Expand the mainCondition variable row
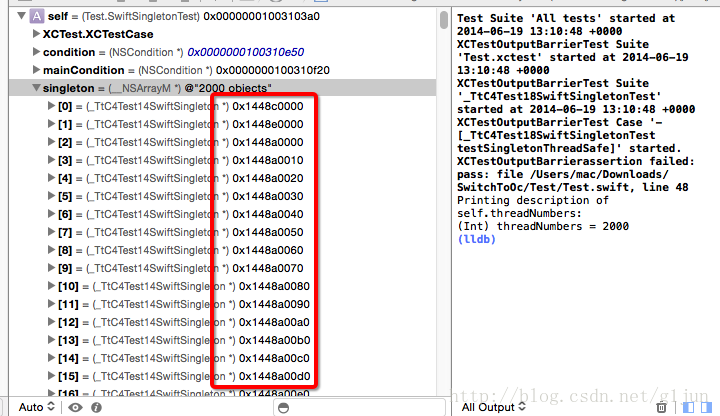Screen dimensions: 720x416 tap(36, 69)
